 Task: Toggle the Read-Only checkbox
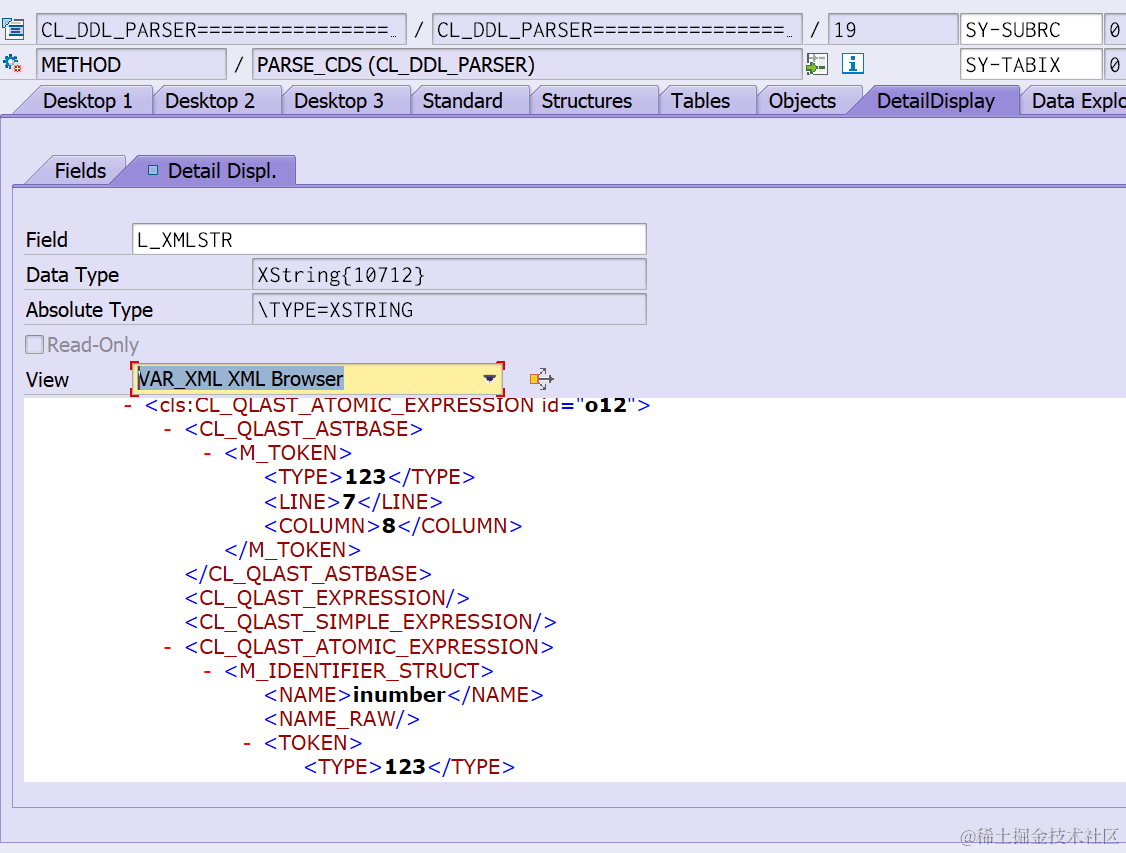[x=34, y=345]
